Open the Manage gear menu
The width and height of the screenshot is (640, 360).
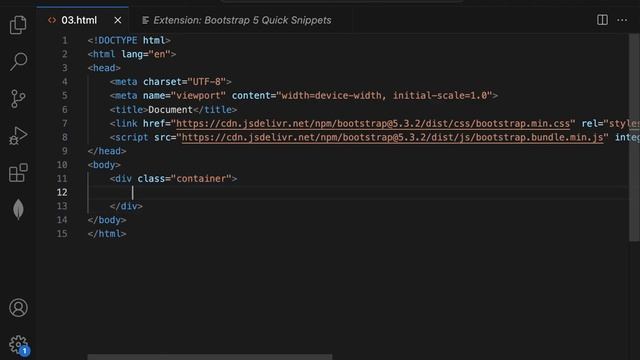coord(18,345)
